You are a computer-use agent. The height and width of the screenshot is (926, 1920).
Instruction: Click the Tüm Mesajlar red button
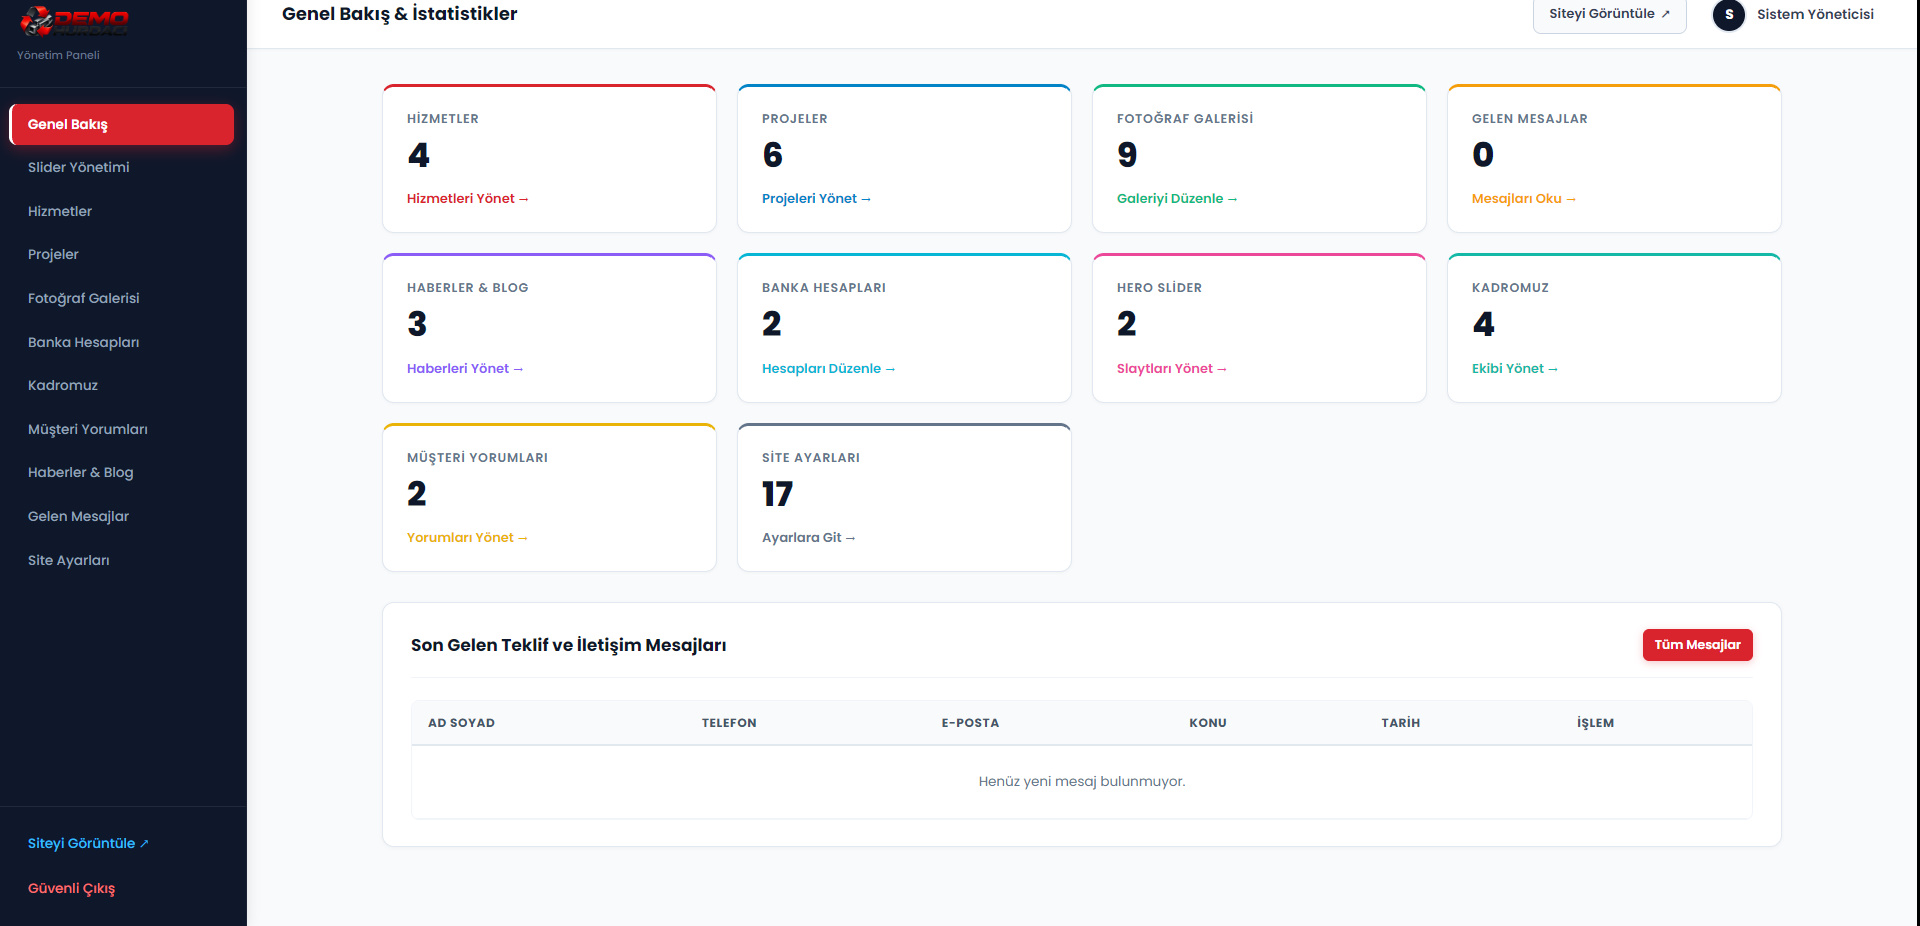tap(1697, 645)
